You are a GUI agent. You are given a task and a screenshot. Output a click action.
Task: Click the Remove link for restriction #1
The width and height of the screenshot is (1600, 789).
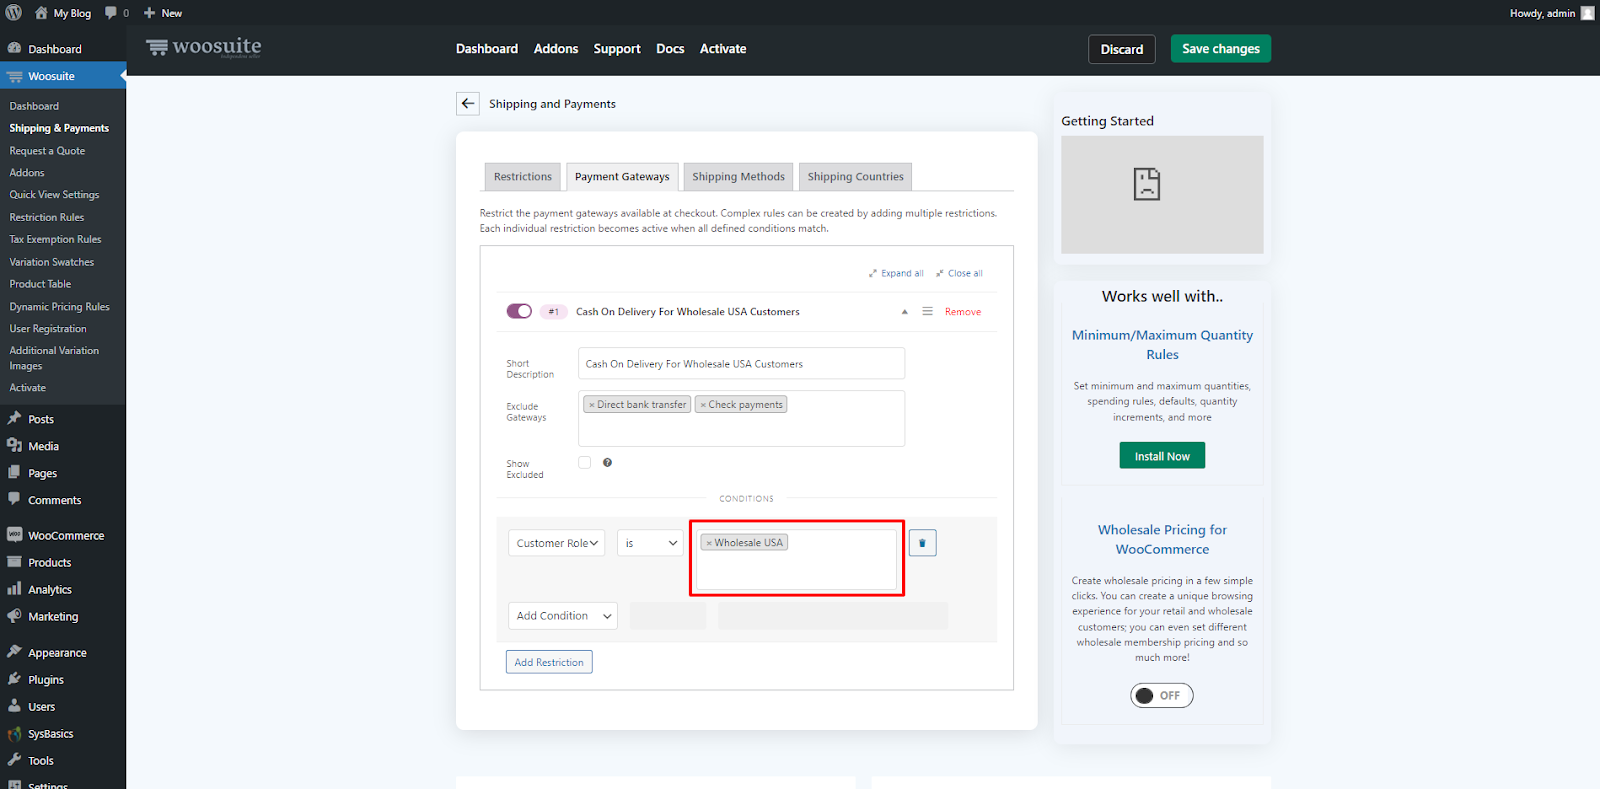click(963, 312)
